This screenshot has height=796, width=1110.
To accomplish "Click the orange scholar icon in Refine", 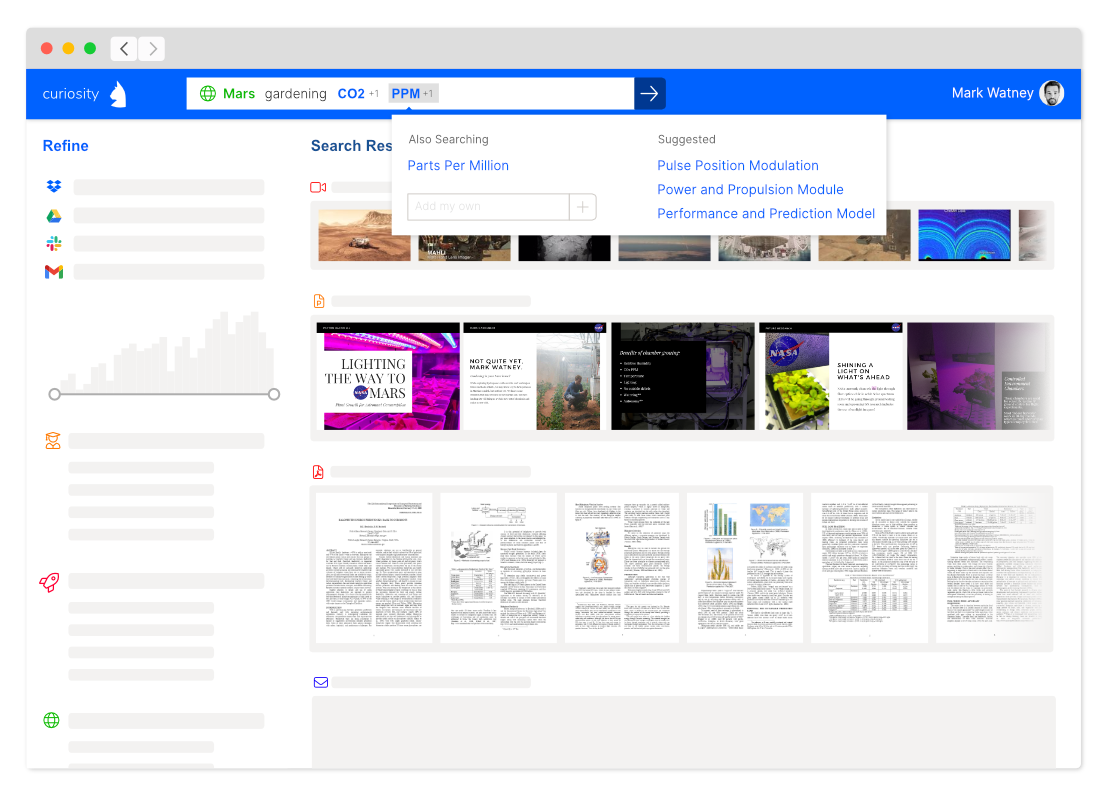I will 53,441.
